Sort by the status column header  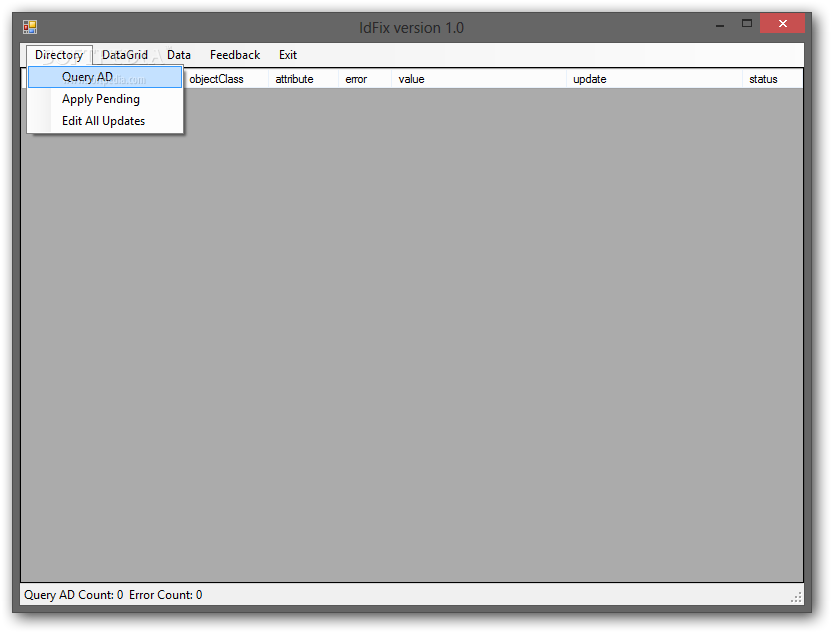coord(773,79)
